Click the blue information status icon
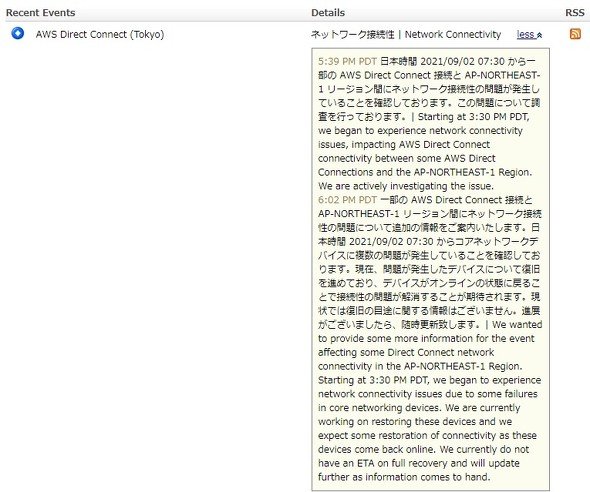Viewport: 590px width, 492px height. [x=17, y=33]
